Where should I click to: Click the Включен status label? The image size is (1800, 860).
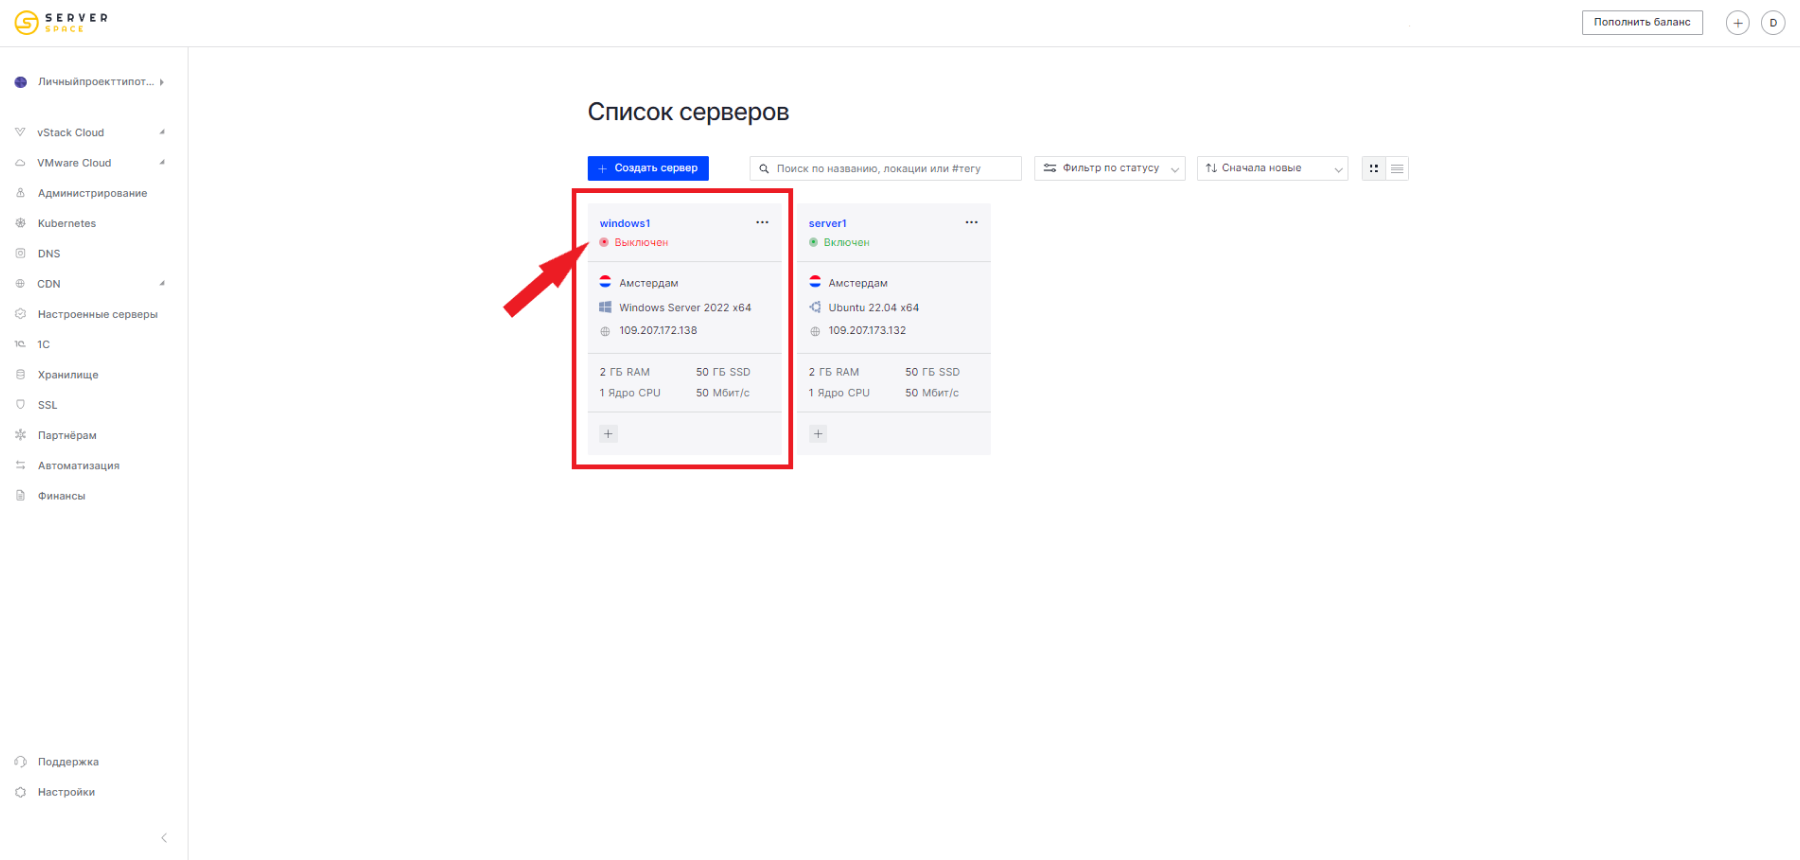pos(847,243)
